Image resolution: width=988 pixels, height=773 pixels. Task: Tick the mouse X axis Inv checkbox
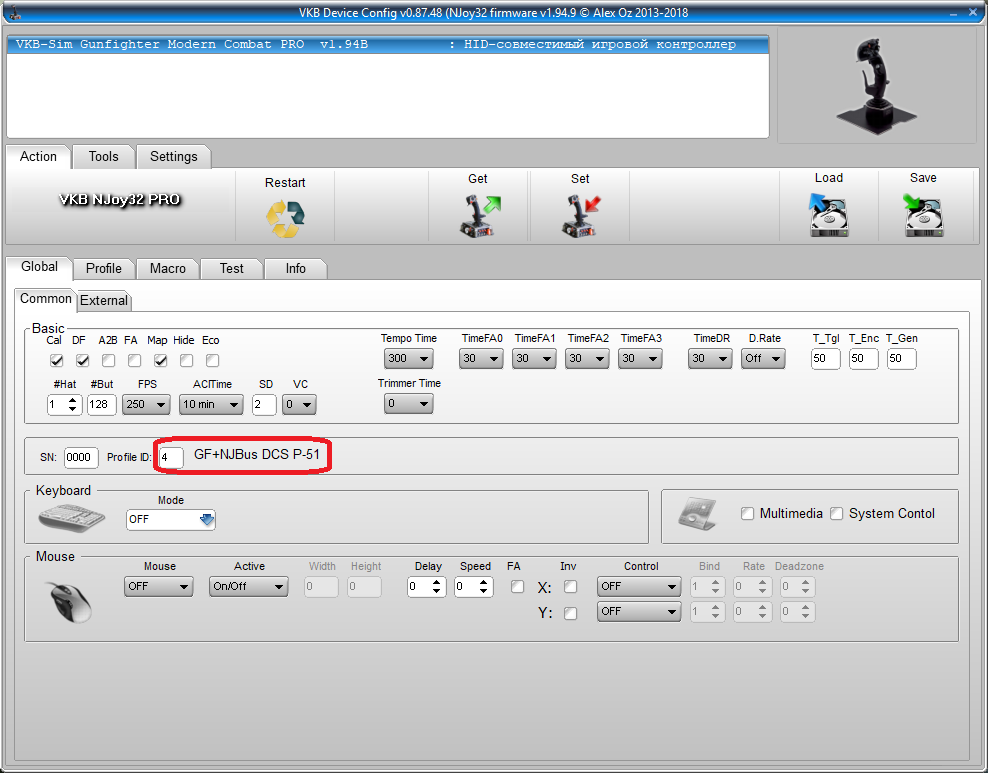(570, 587)
